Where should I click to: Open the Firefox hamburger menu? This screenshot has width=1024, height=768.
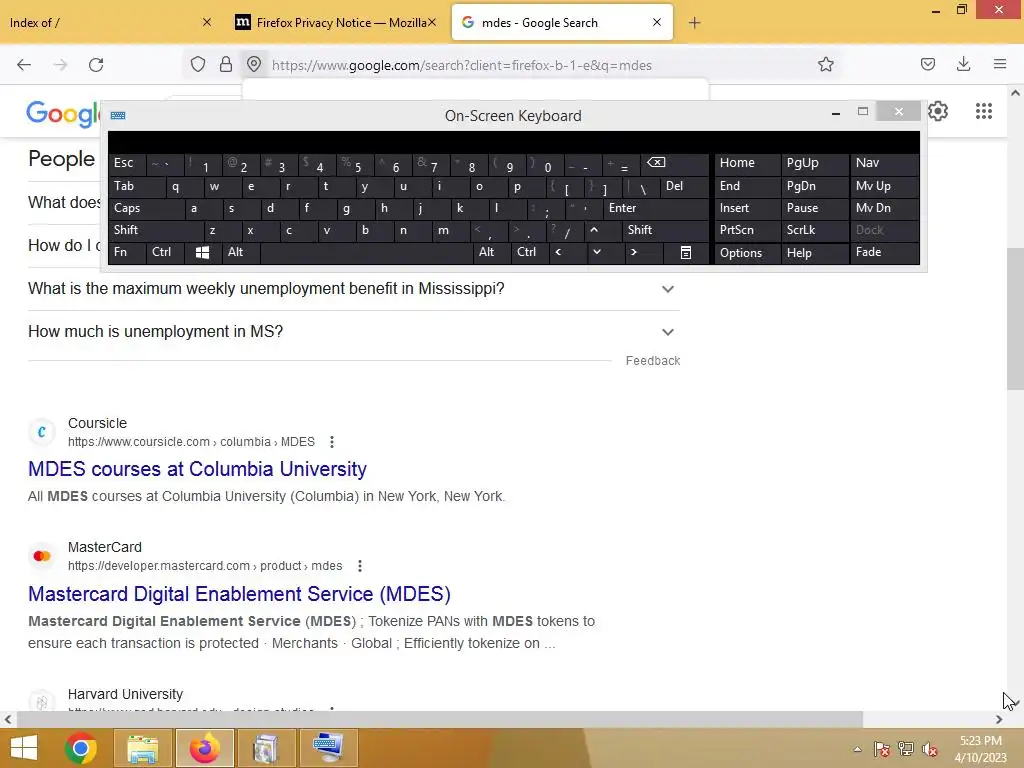(1000, 64)
